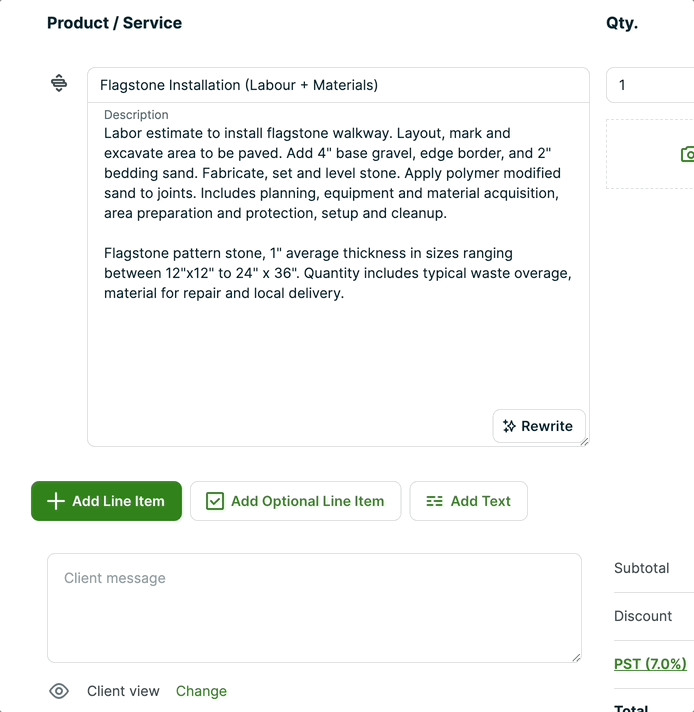Viewport: 694px width, 712px height.
Task: Select the Add Text button label
Action: point(480,501)
